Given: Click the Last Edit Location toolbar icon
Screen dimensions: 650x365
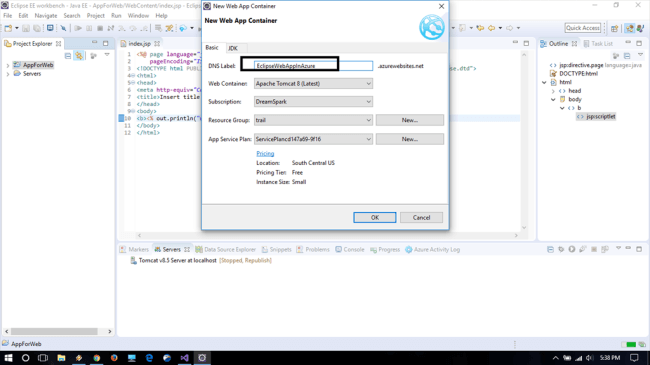Looking at the screenshot, I should [x=480, y=28].
